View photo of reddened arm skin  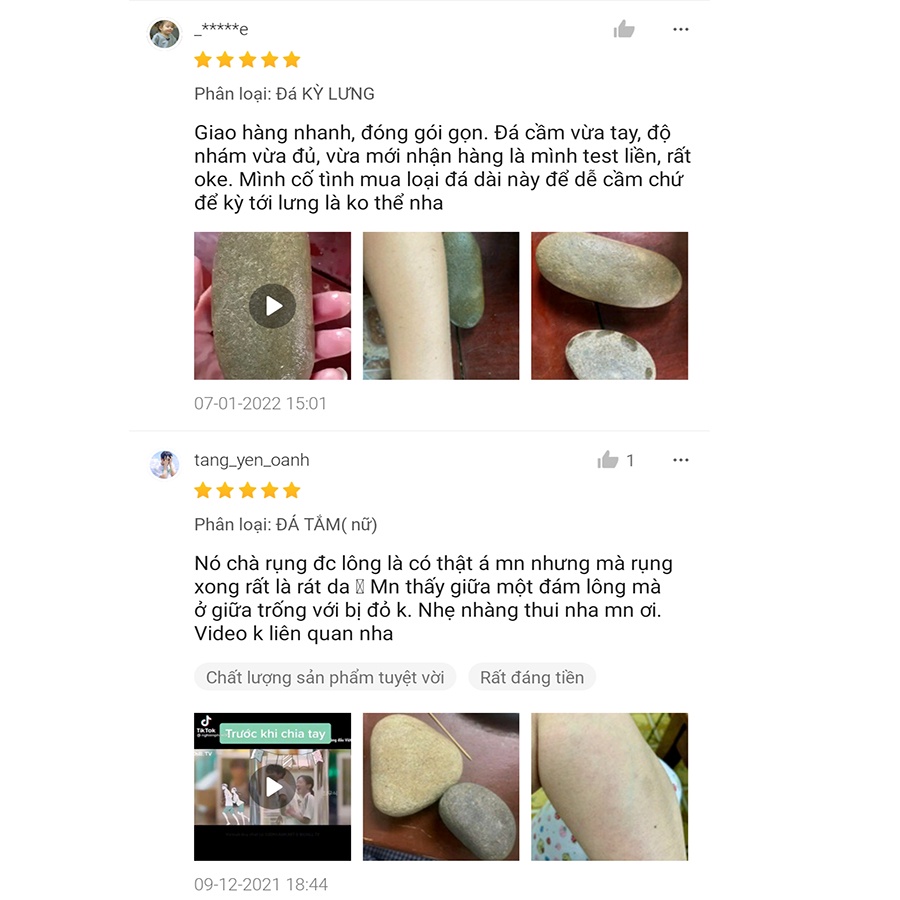pyautogui.click(x=610, y=787)
